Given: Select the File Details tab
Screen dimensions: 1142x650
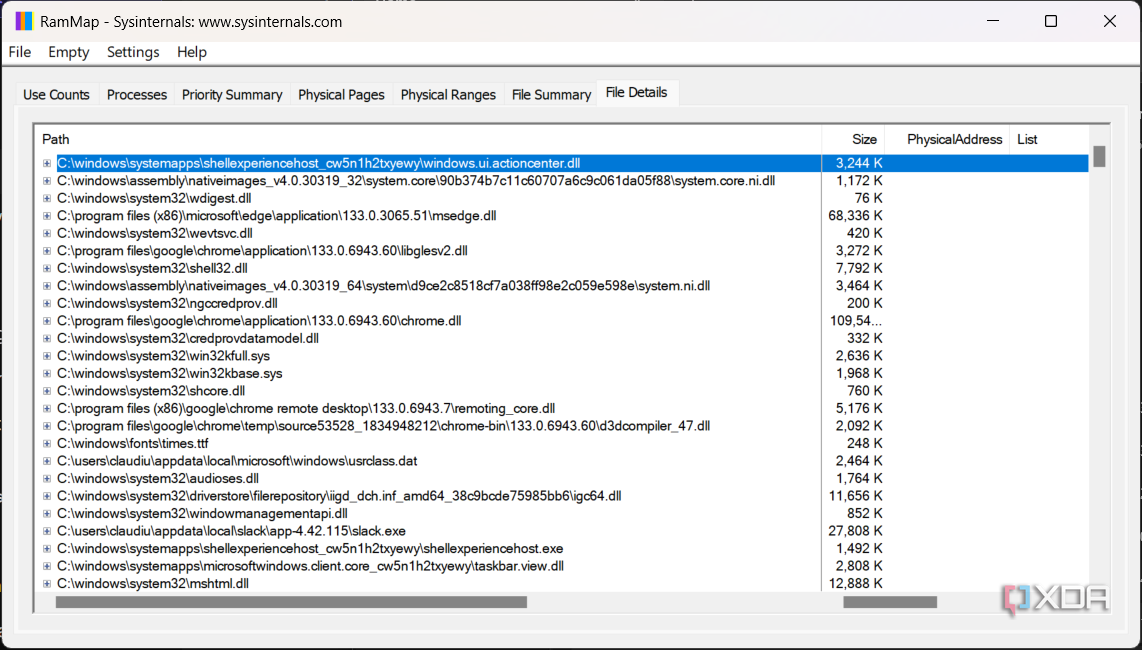Looking at the screenshot, I should point(637,93).
